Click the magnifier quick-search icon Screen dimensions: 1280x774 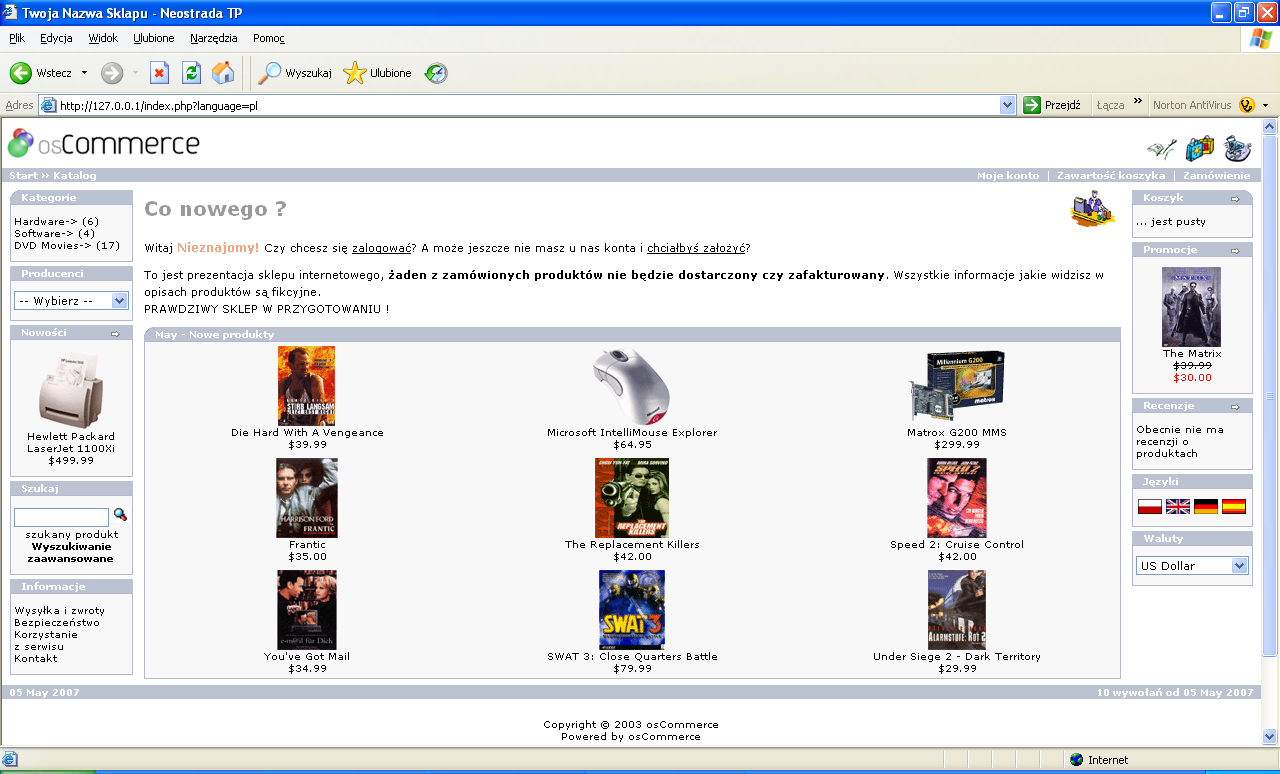(x=120, y=515)
